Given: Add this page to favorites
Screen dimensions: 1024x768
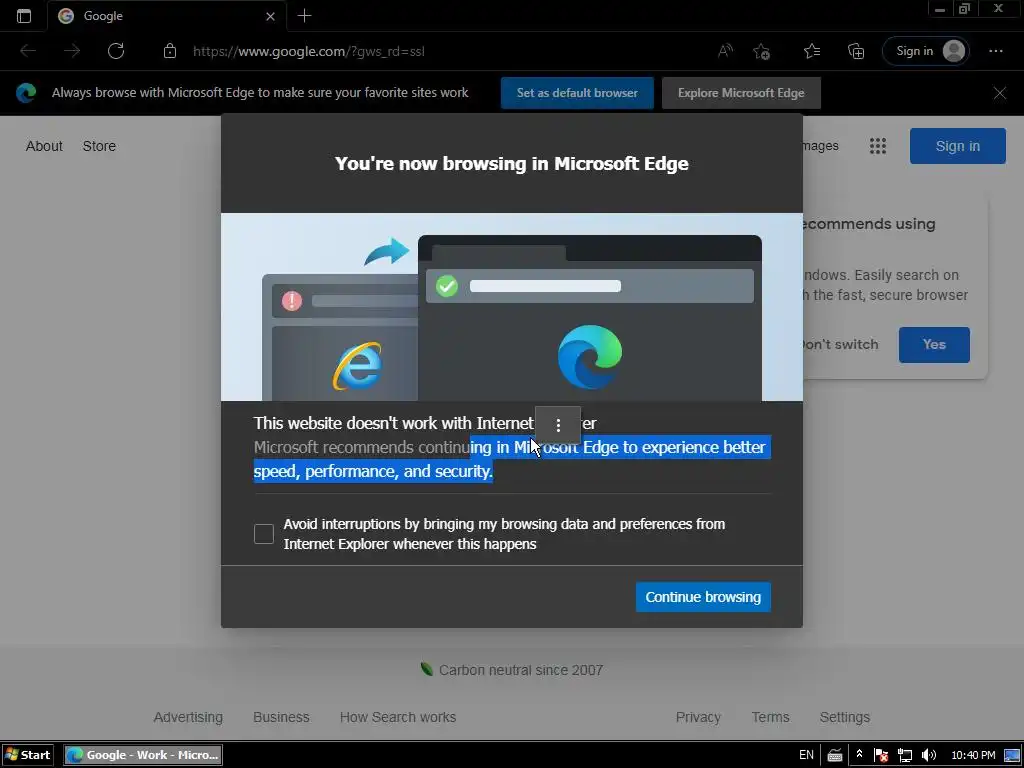Looking at the screenshot, I should (761, 51).
